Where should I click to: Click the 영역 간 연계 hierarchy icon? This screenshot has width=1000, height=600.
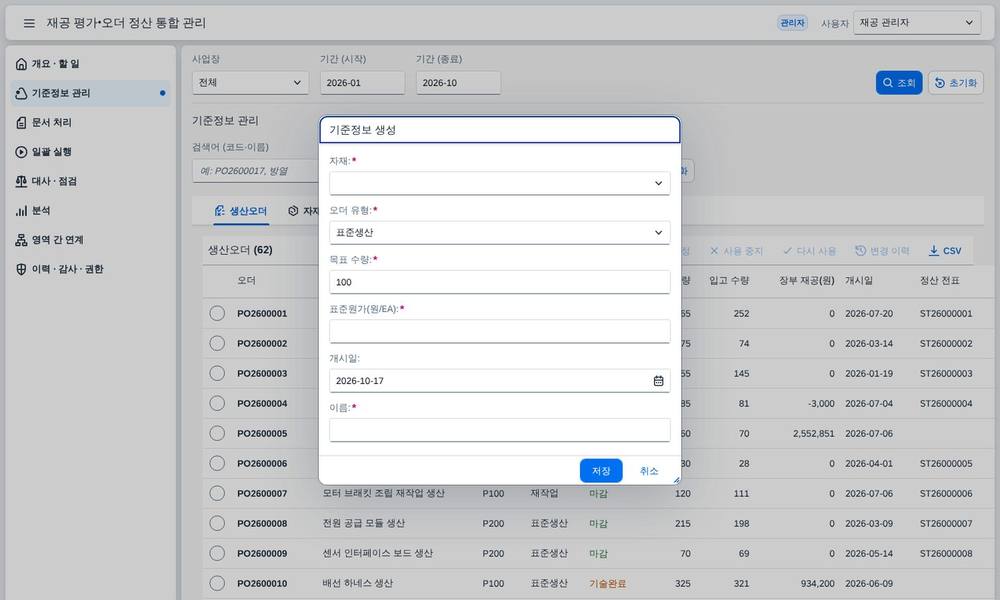(21, 240)
